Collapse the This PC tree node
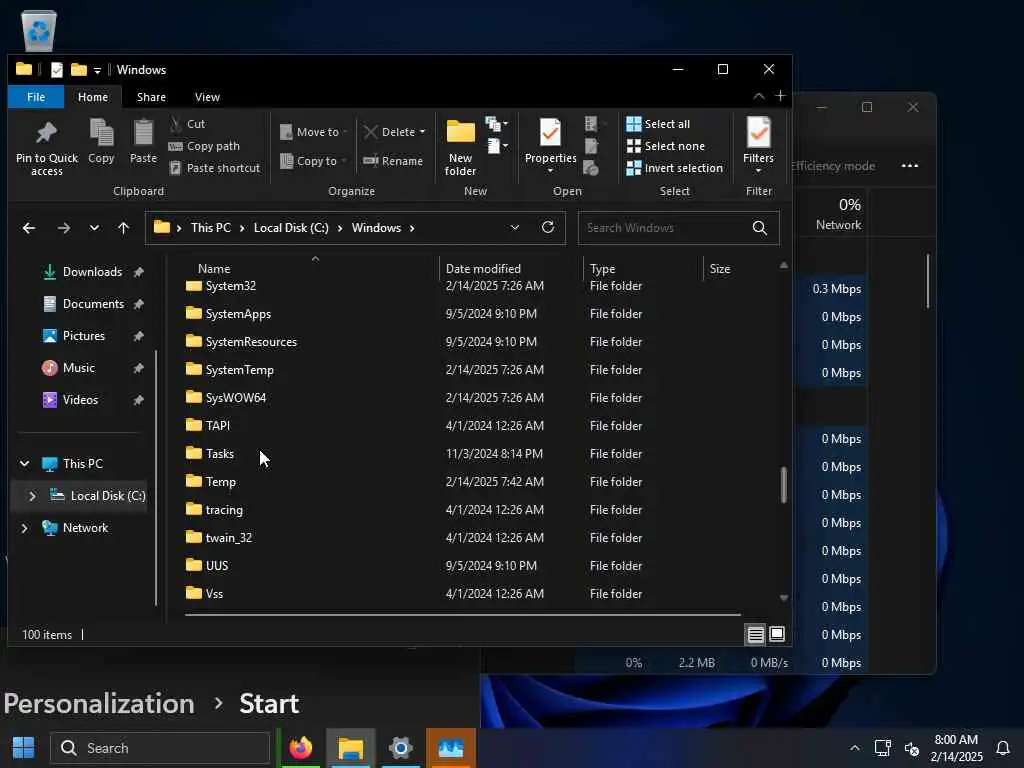The image size is (1024, 768). click(25, 464)
